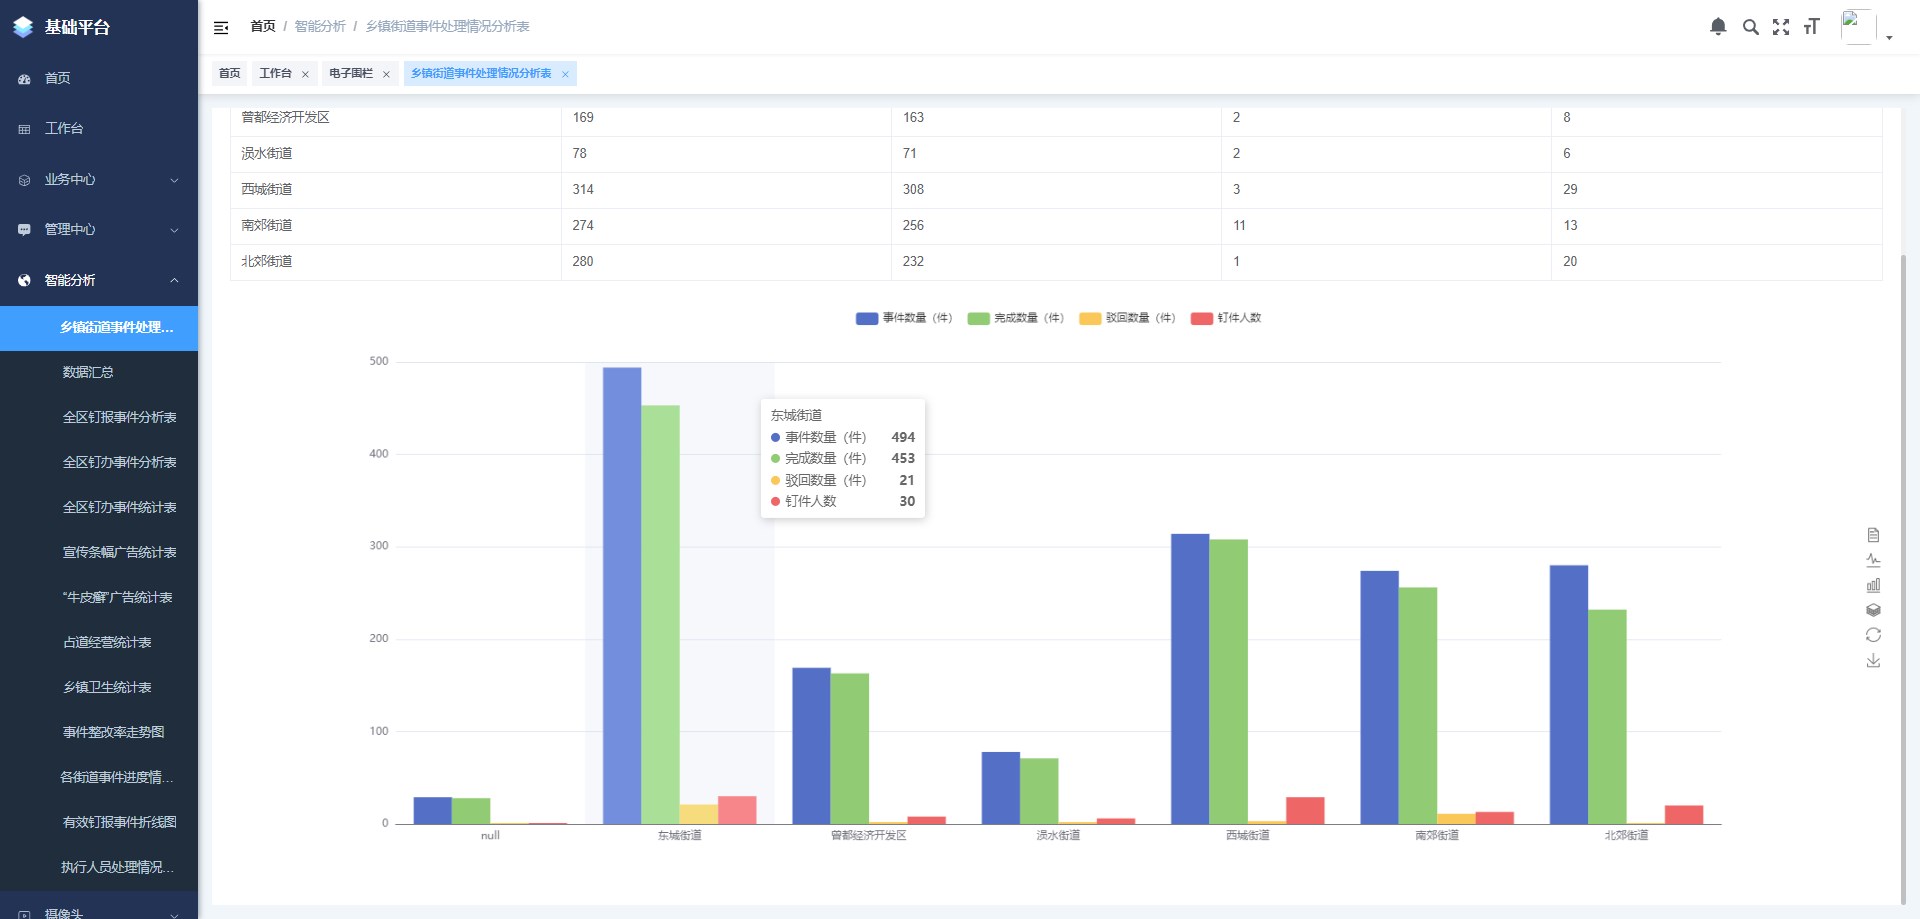Viewport: 1920px width, 919px height.
Task: Click the 智能分析 pie chart icon
Action: click(x=24, y=281)
